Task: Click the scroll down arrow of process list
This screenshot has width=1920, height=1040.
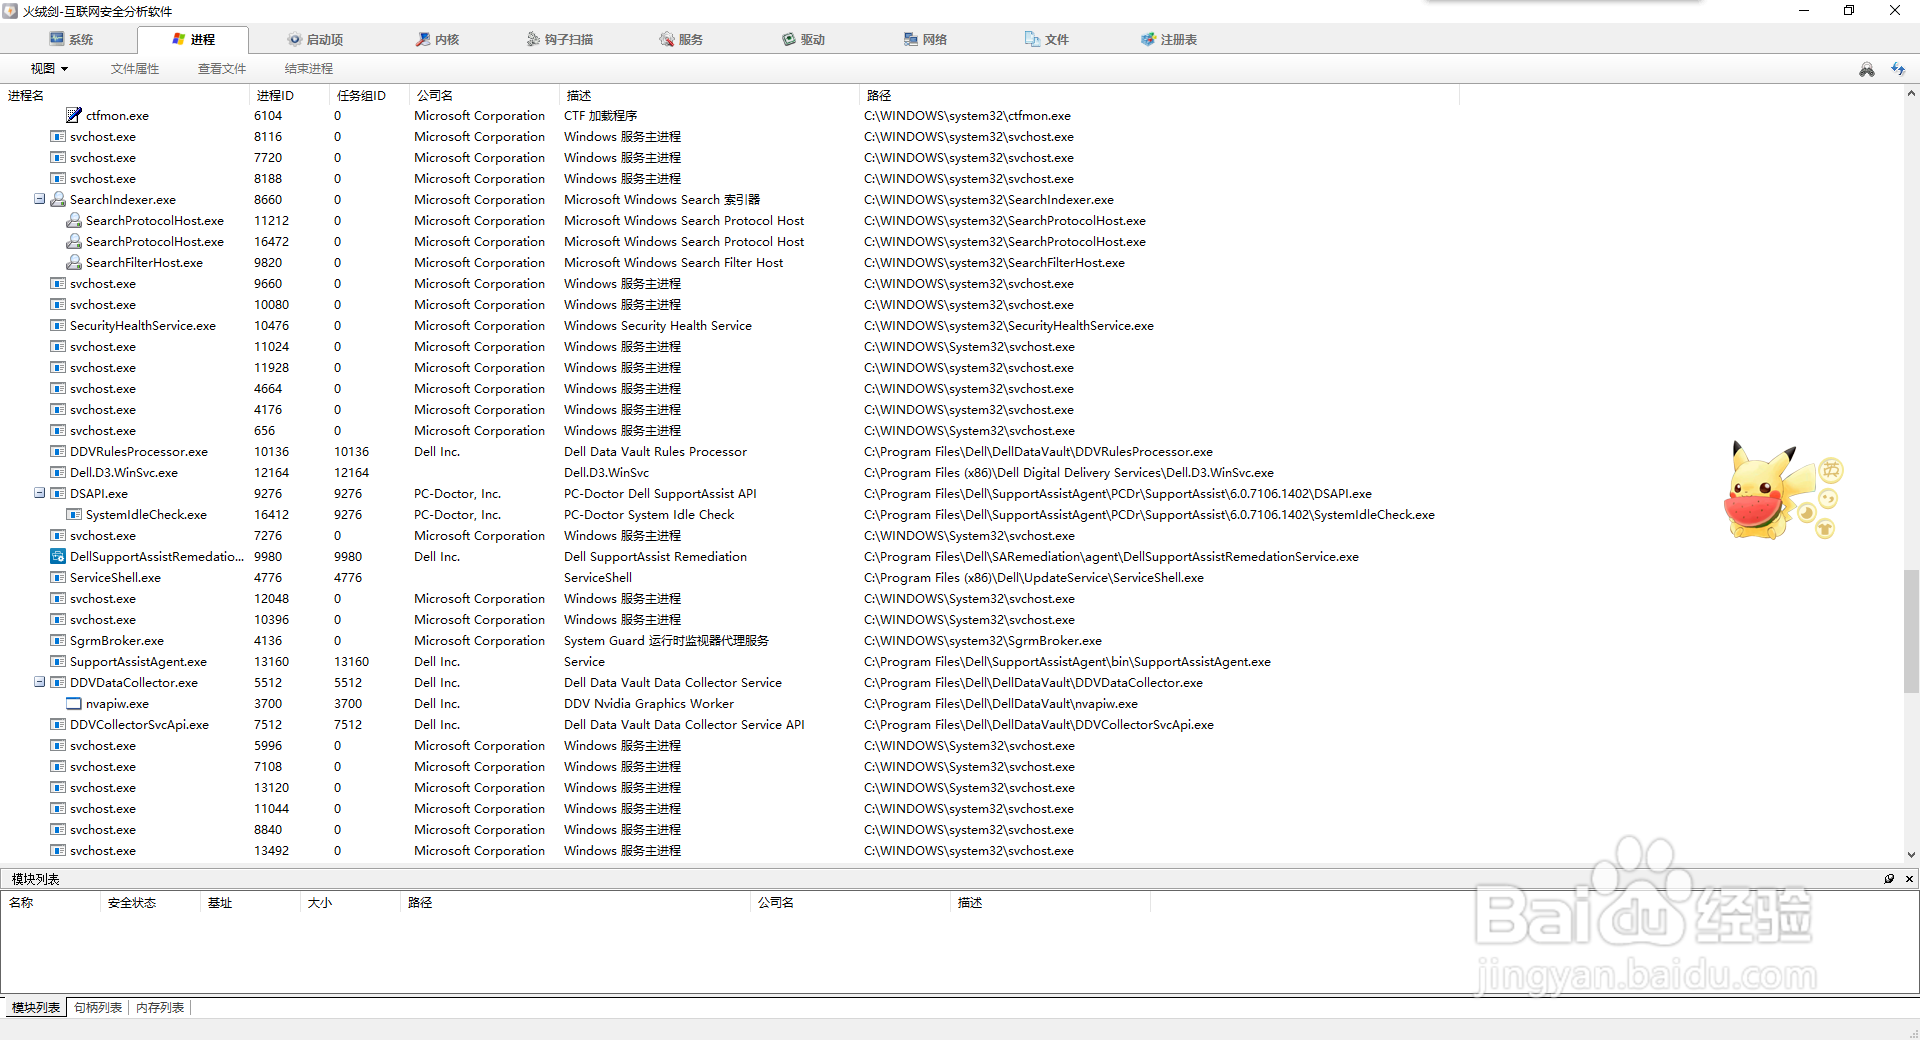Action: point(1911,855)
